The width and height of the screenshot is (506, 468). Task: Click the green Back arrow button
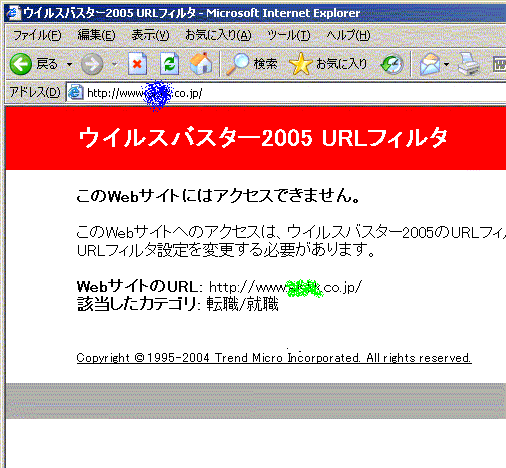coord(21,64)
